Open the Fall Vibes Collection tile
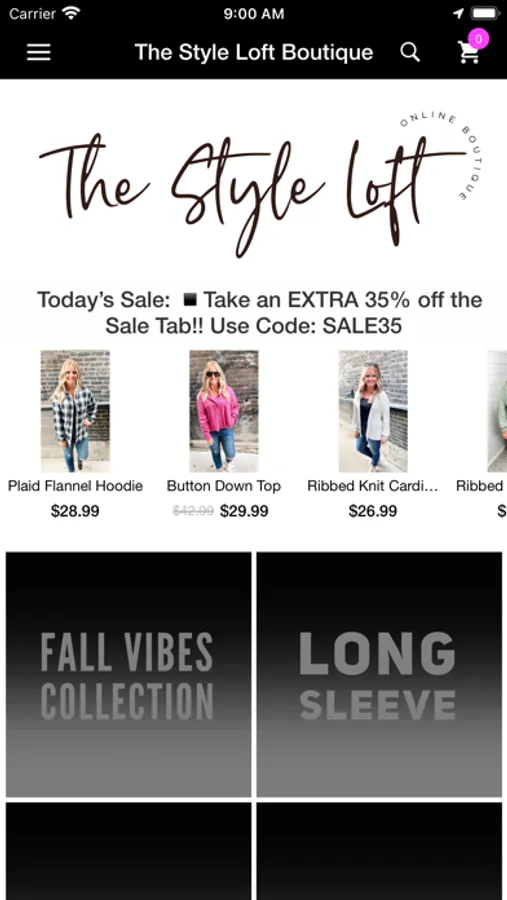This screenshot has height=900, width=507. pos(129,674)
